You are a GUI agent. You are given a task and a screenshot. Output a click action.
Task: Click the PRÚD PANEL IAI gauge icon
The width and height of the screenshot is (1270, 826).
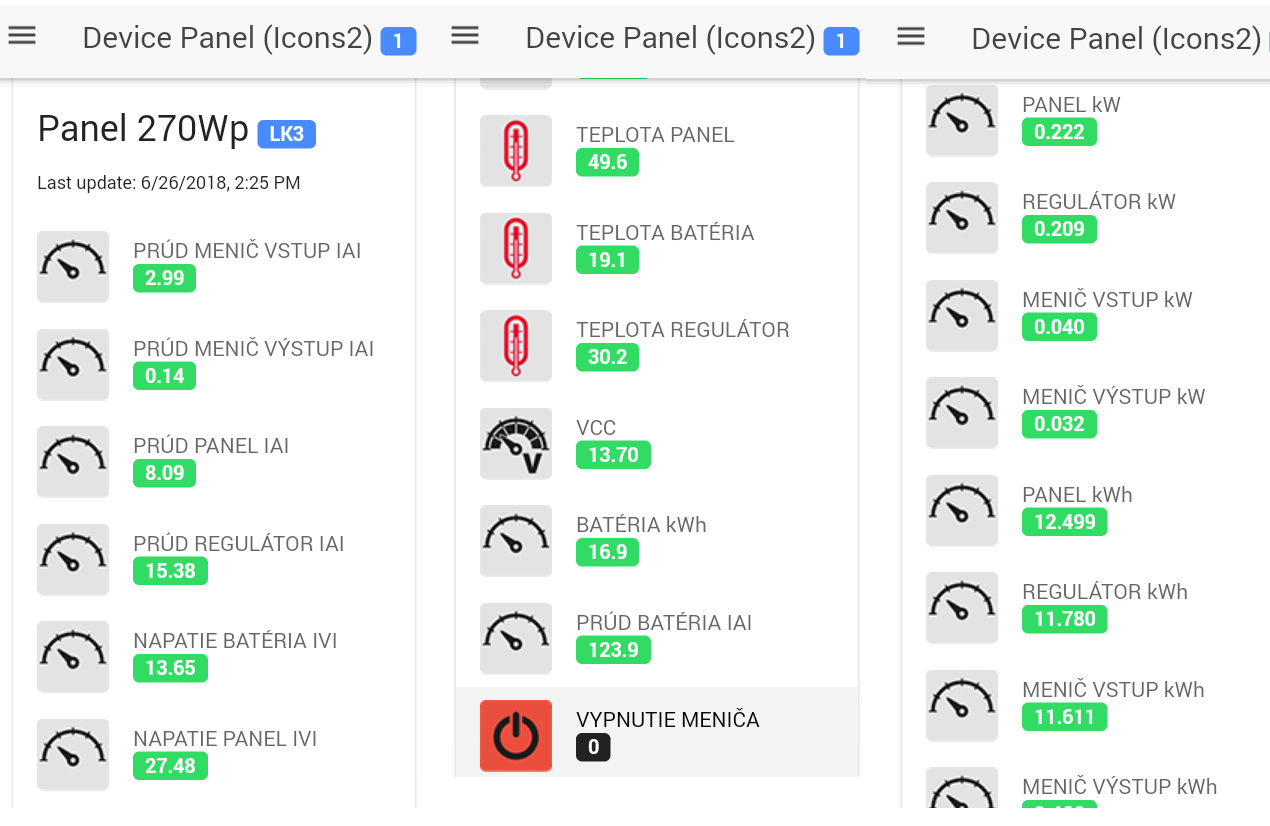(x=73, y=462)
